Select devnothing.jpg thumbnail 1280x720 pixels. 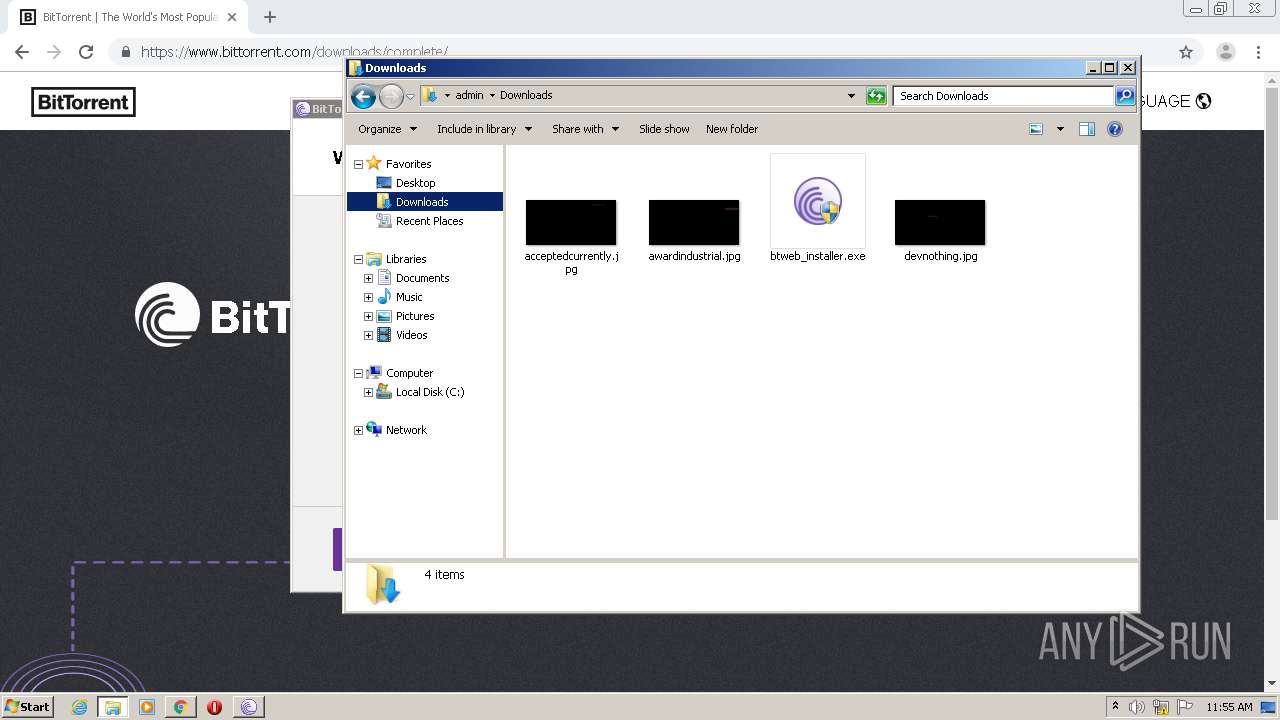[940, 222]
